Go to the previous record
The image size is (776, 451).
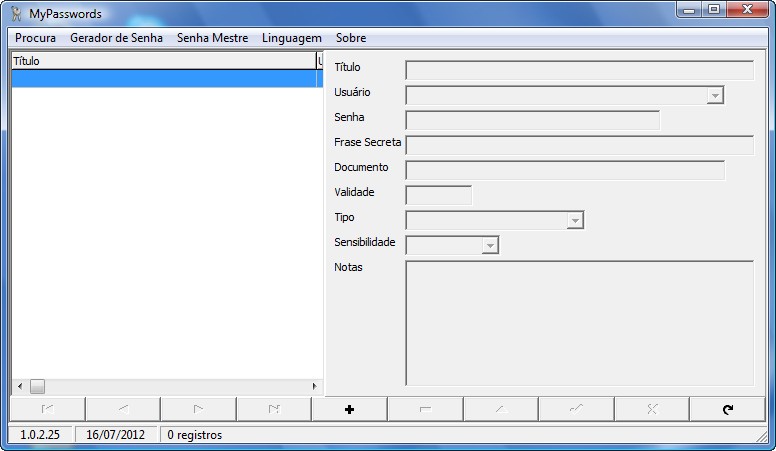tap(123, 409)
